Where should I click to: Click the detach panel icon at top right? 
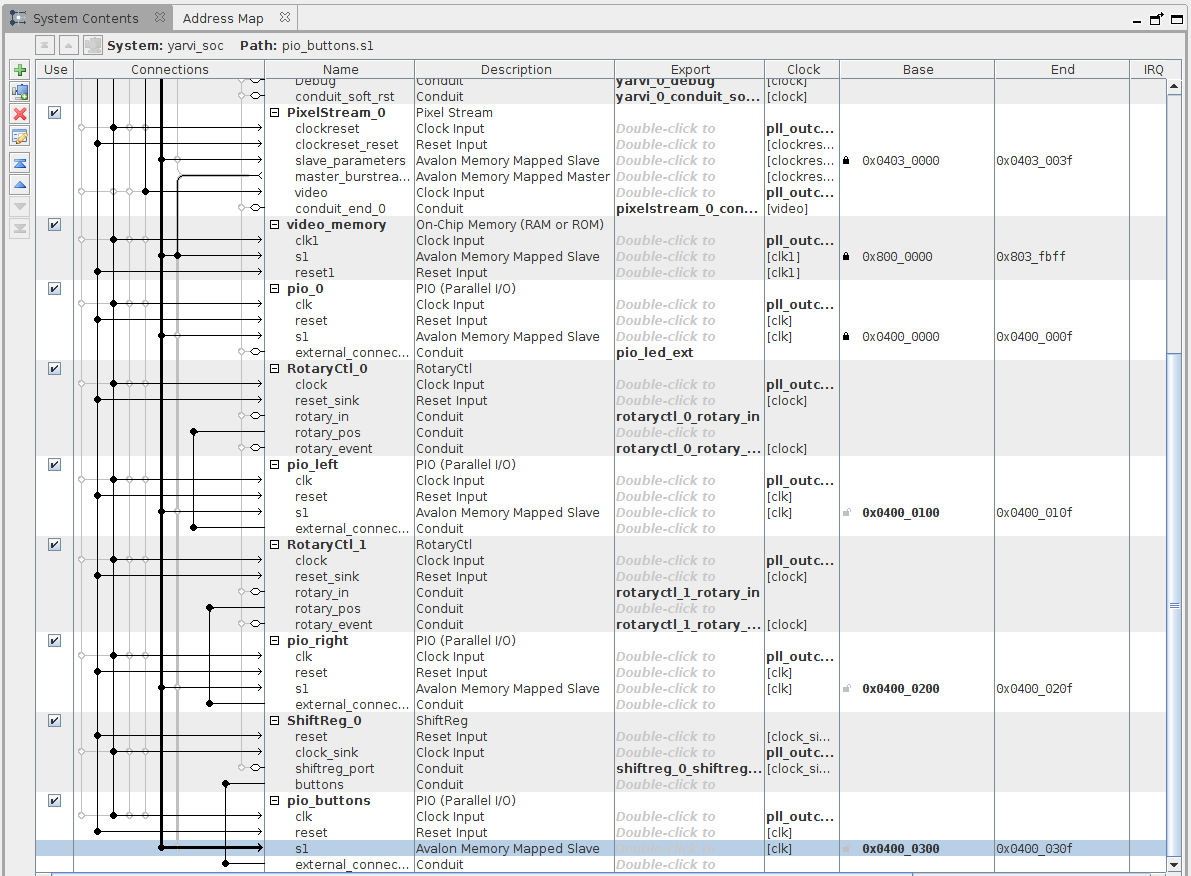1156,20
